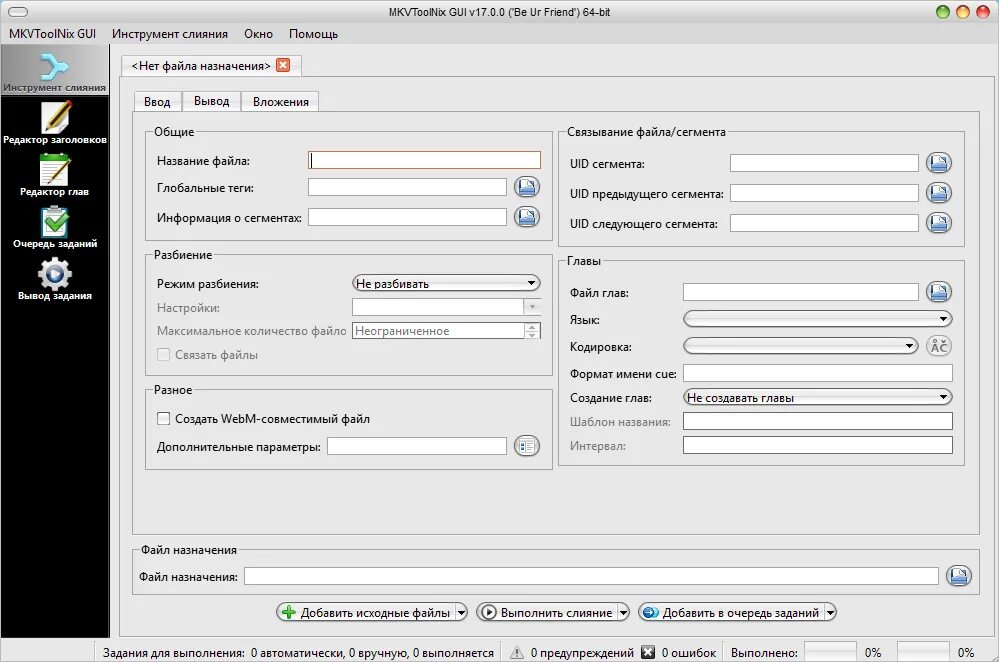Browse for UID предыдущего сегмента file
999x662 pixels.
click(938, 192)
